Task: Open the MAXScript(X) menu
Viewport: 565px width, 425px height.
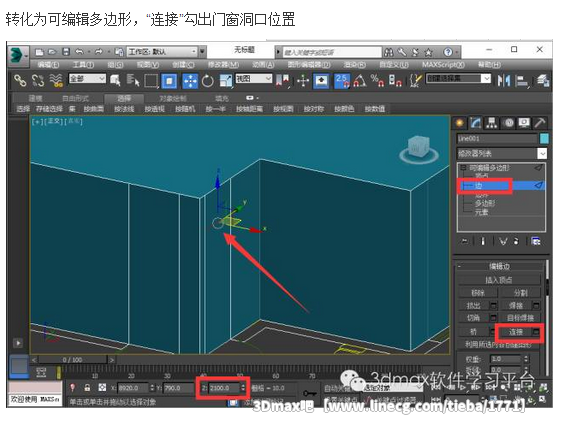Action: point(443,65)
